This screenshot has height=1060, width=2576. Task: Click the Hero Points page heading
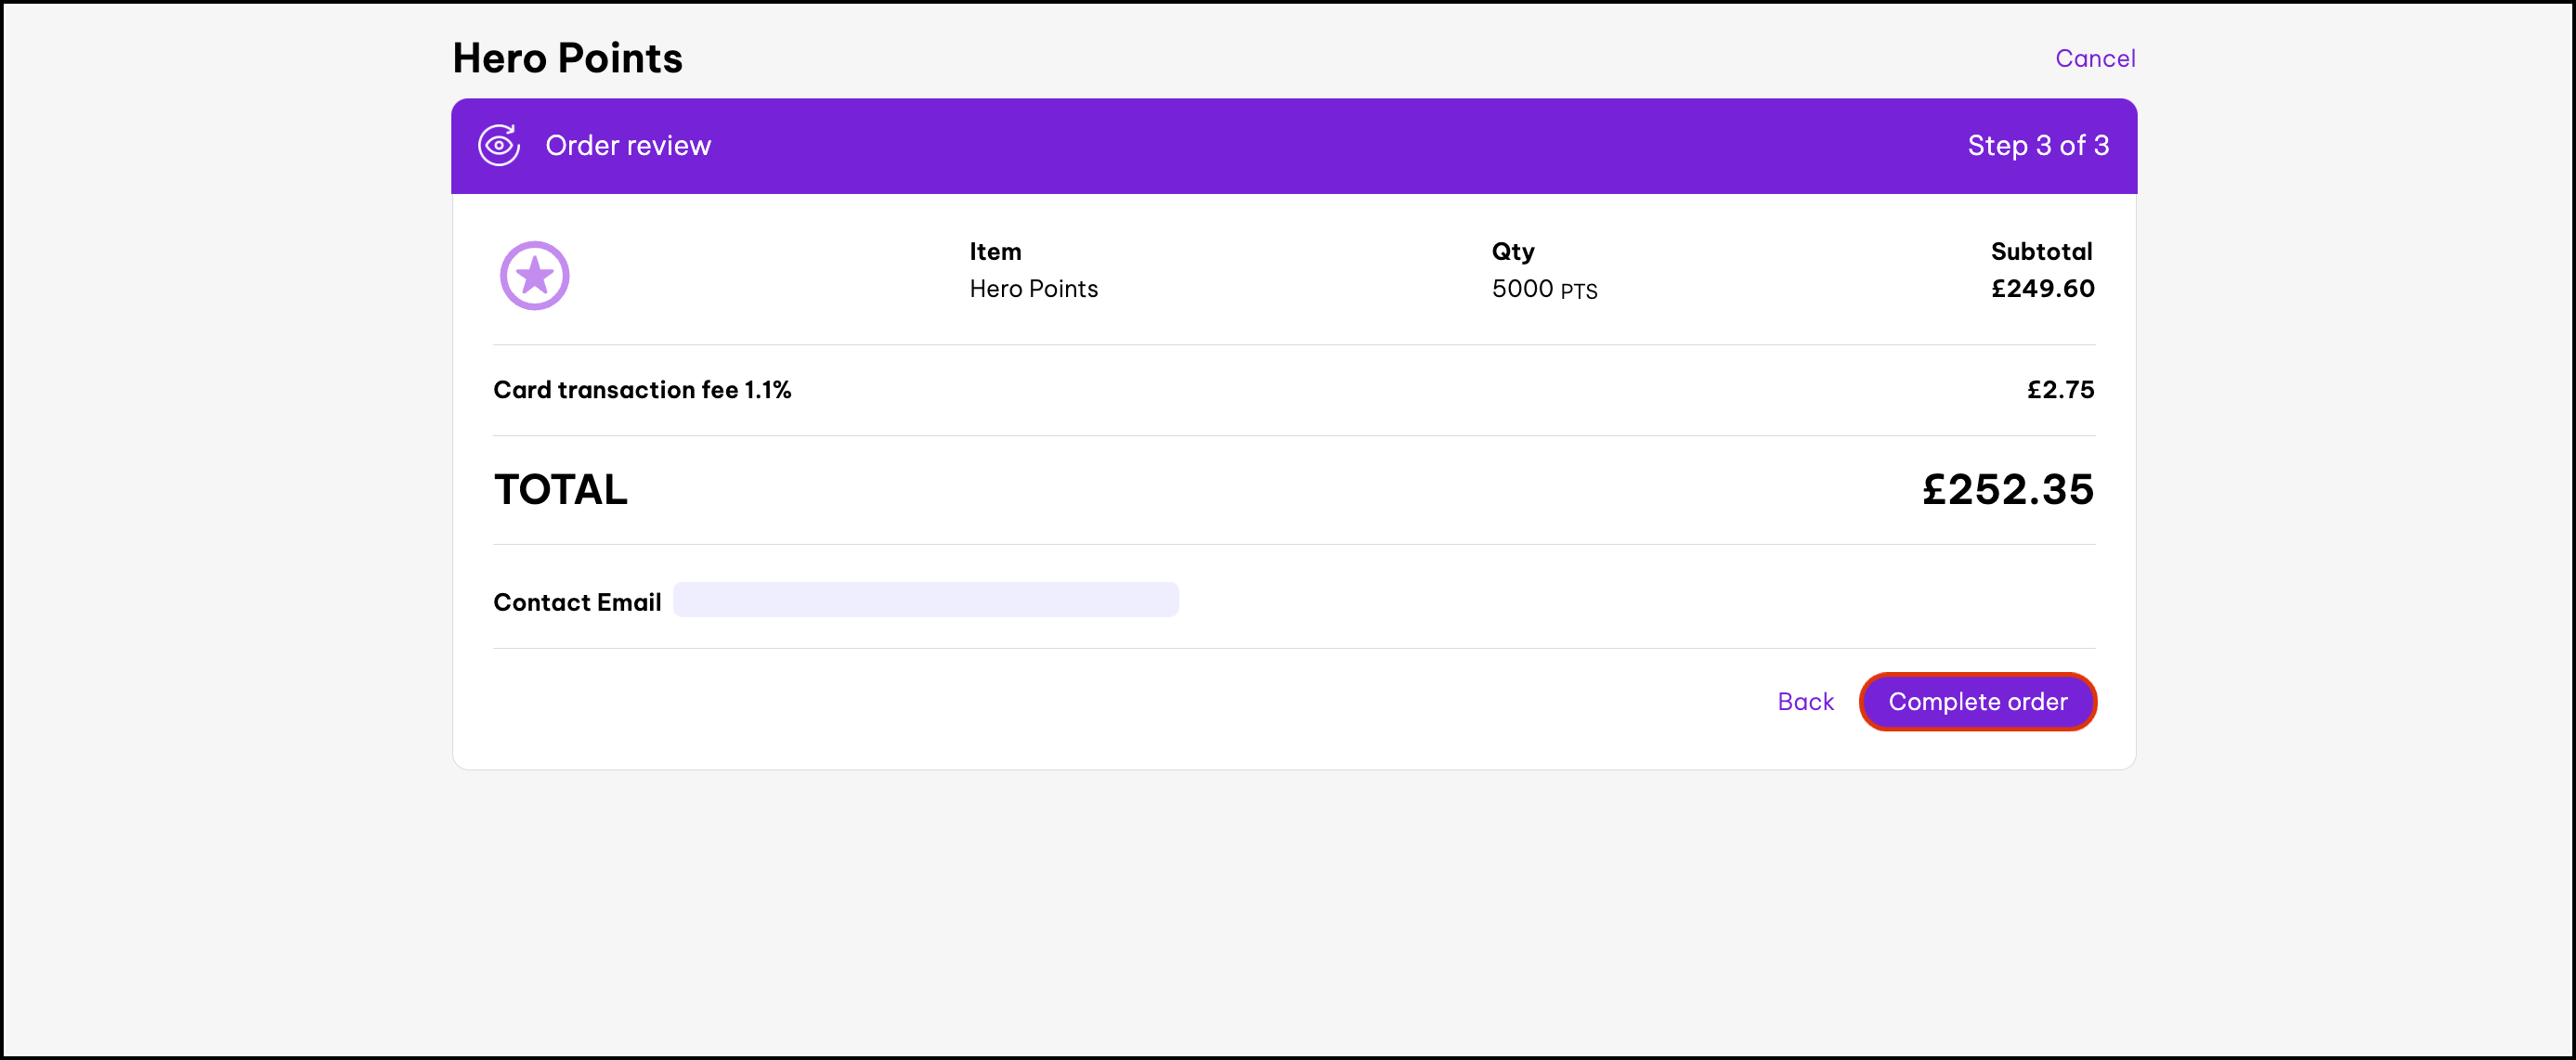pyautogui.click(x=567, y=58)
